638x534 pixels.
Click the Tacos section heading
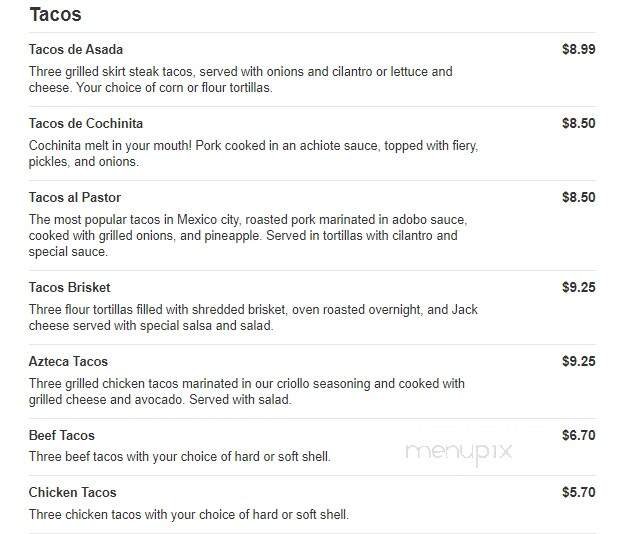(x=56, y=15)
